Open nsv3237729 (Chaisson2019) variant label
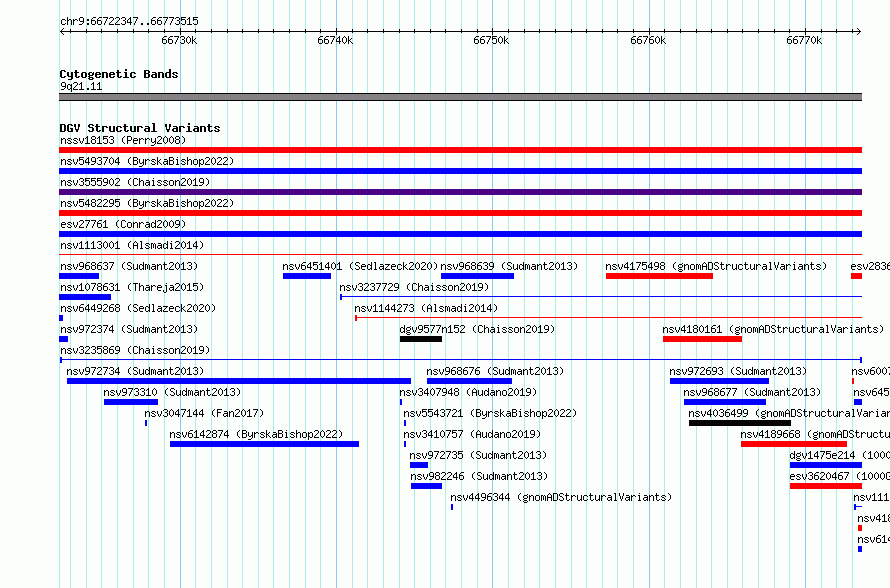 (x=414, y=287)
